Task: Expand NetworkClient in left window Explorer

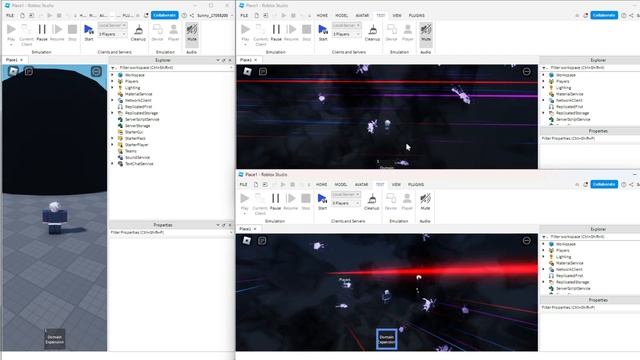Action: (113, 100)
